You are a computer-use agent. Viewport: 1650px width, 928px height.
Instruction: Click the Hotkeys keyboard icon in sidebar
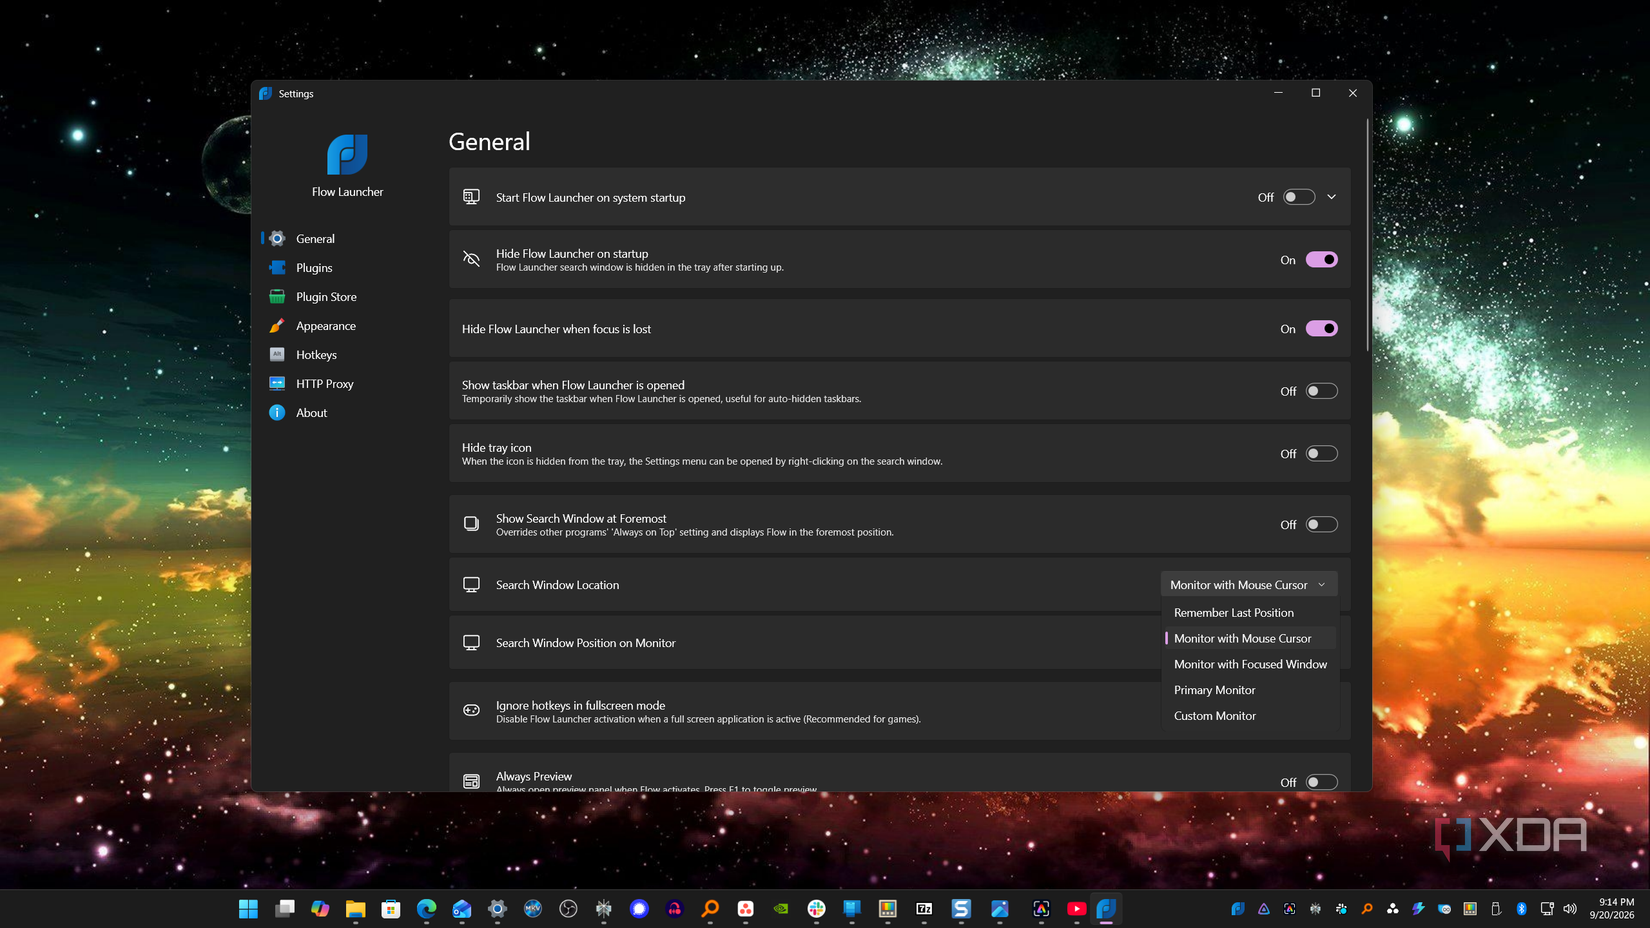point(277,354)
